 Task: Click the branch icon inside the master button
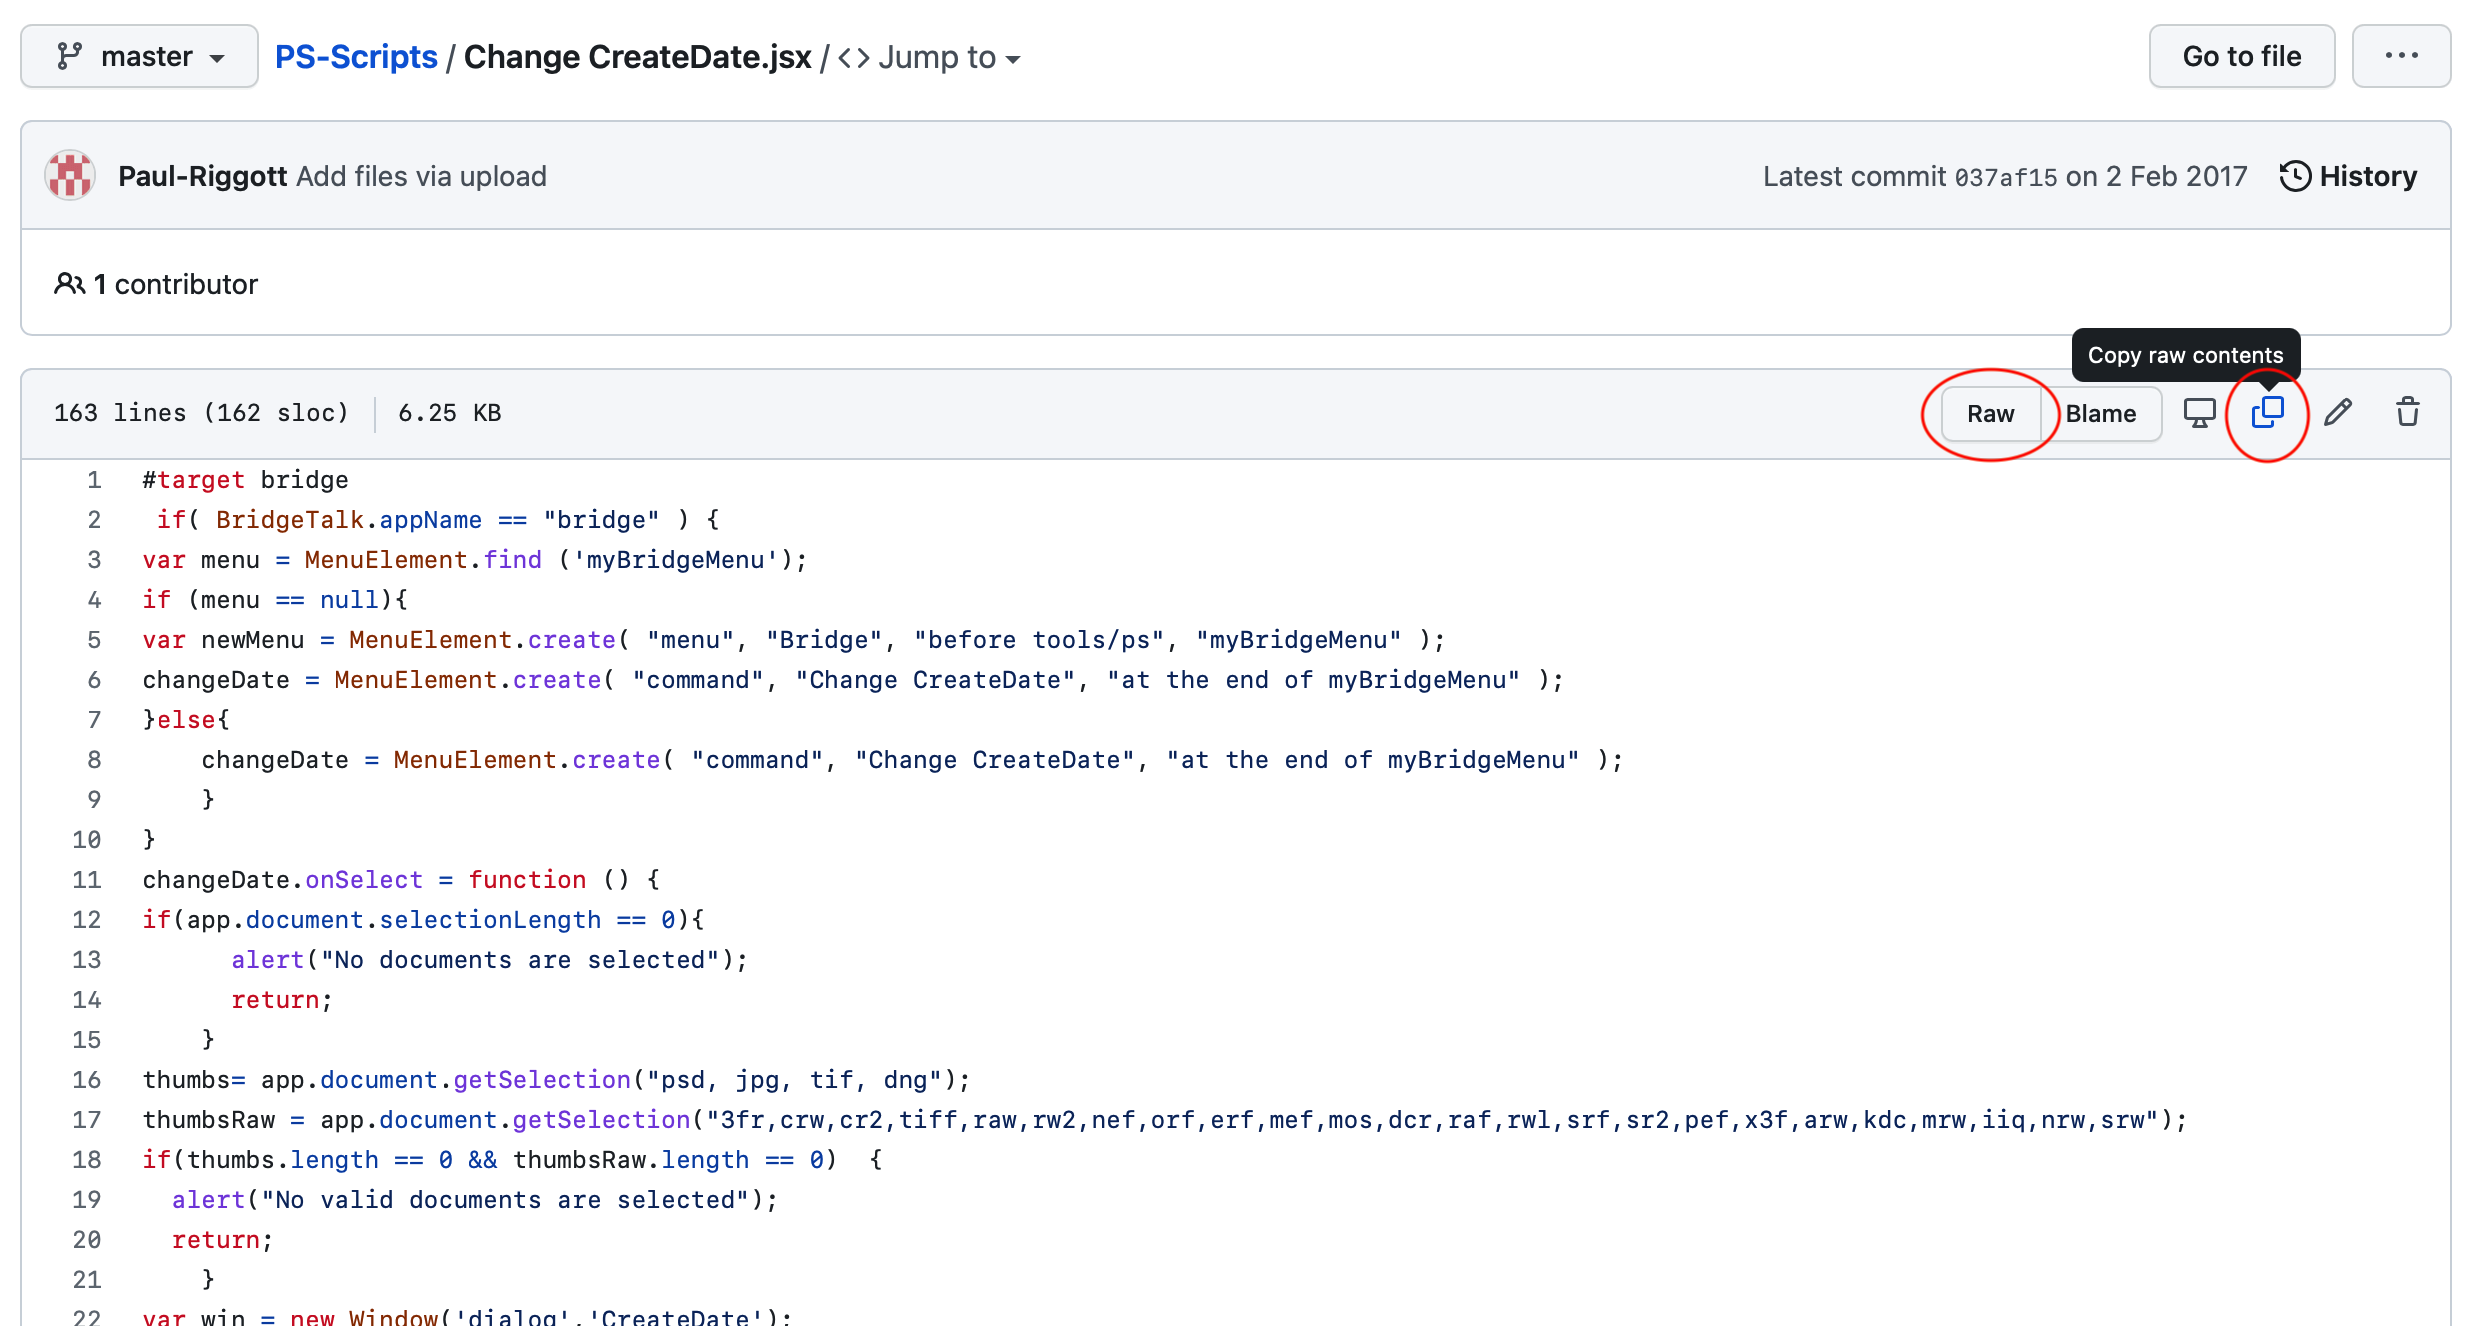pos(70,56)
